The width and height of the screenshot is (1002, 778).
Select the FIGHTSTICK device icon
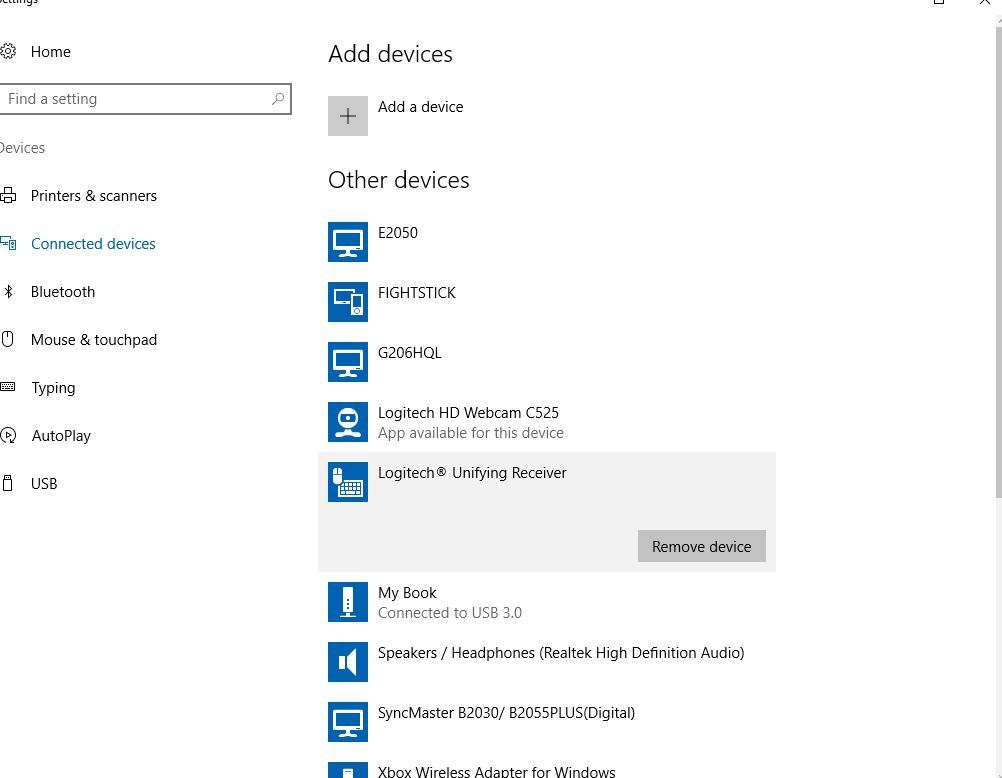(348, 302)
